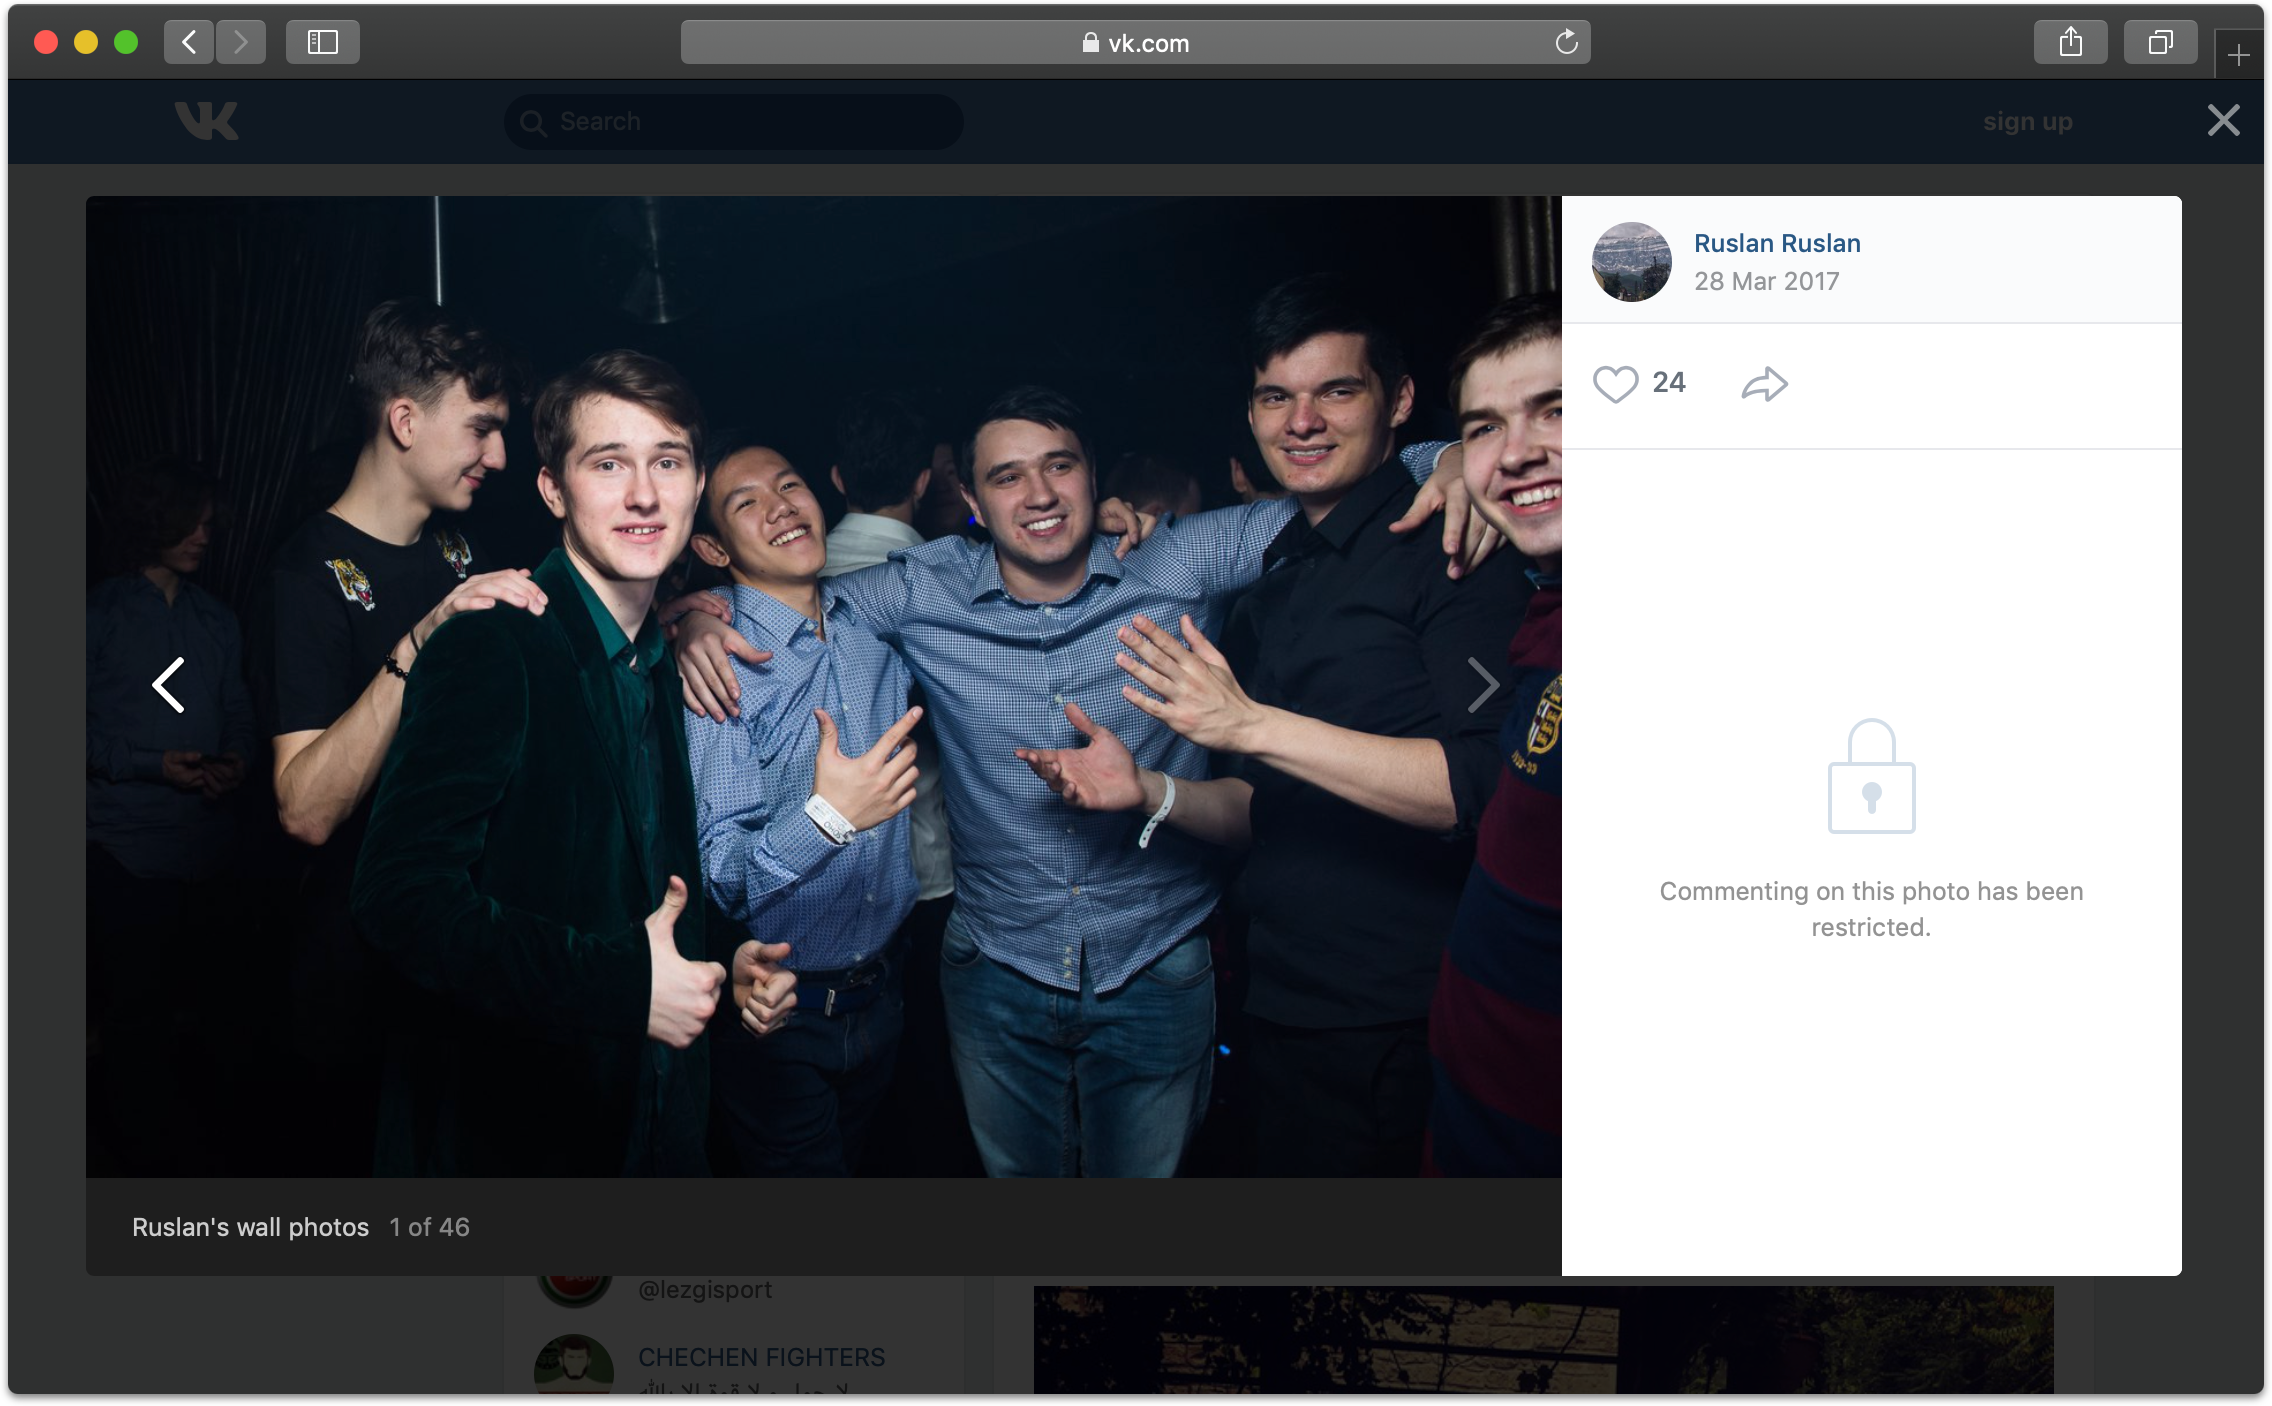Click the sign up link
This screenshot has height=1406, width=2272.
2027,122
